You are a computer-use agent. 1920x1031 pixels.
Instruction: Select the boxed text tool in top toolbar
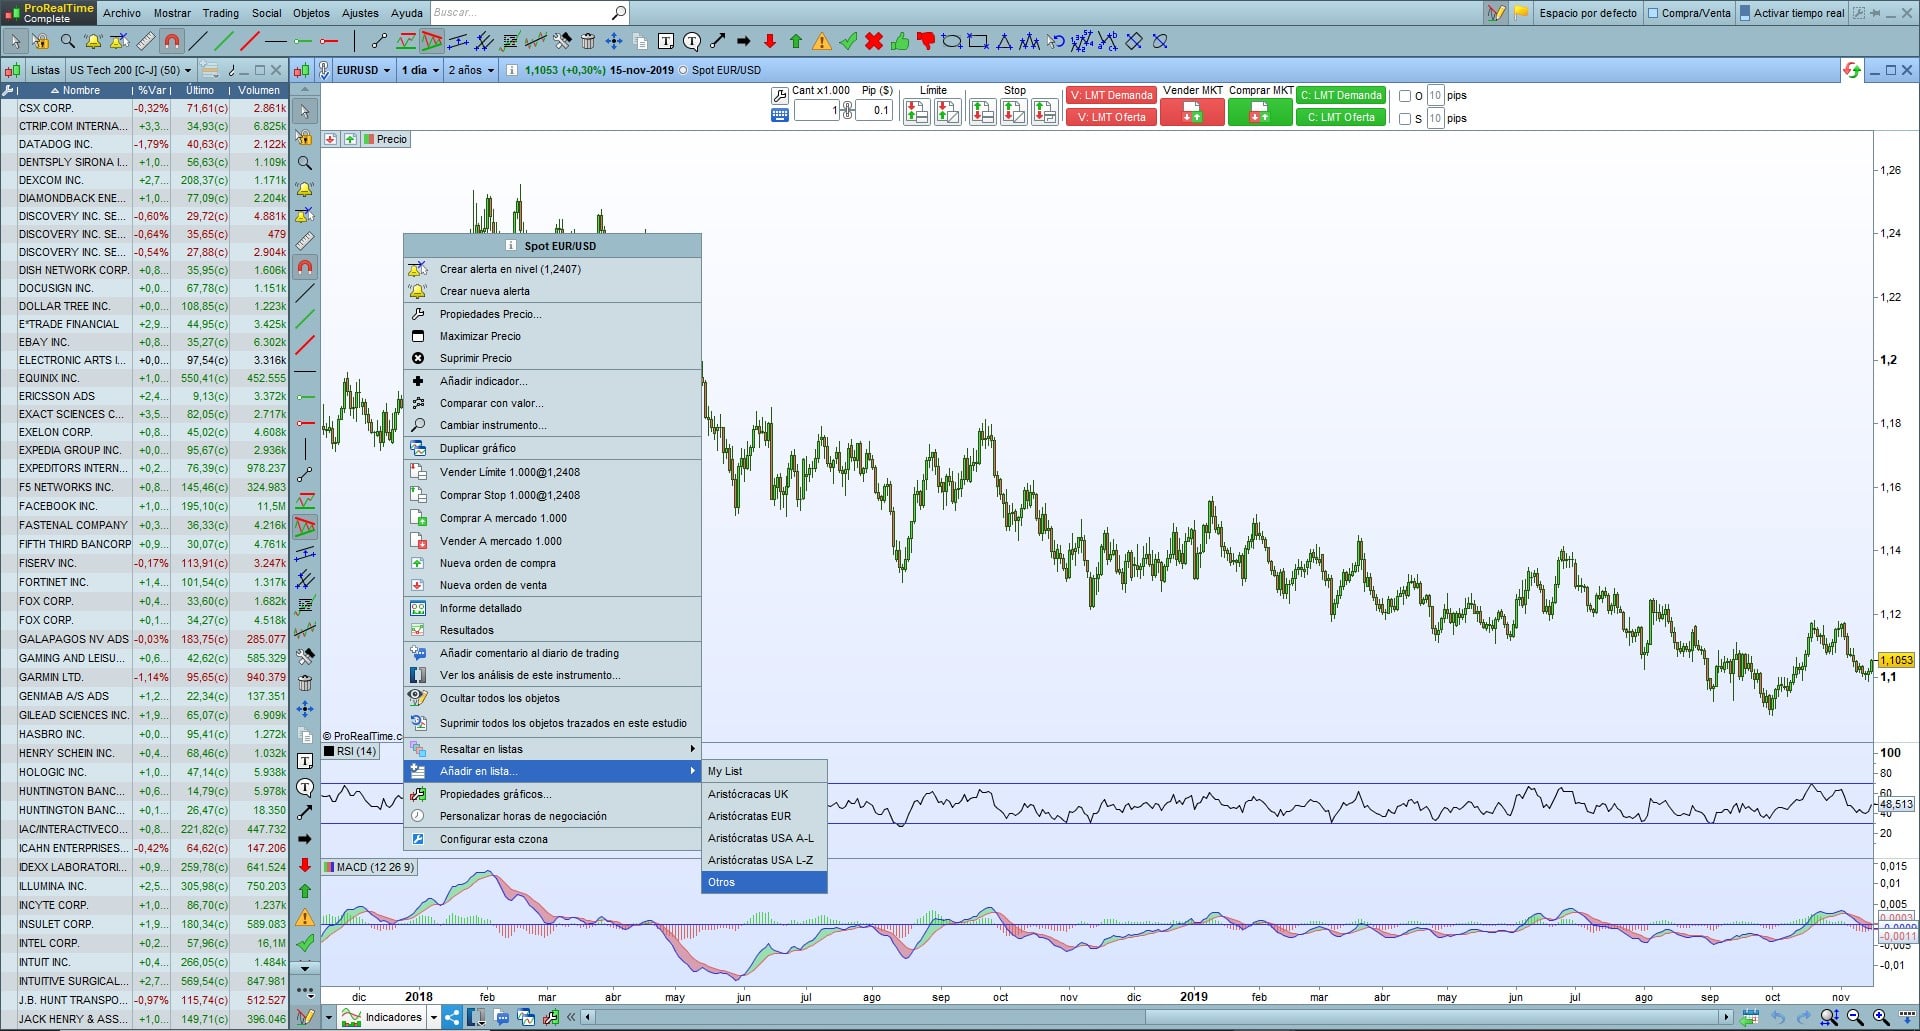tap(666, 41)
